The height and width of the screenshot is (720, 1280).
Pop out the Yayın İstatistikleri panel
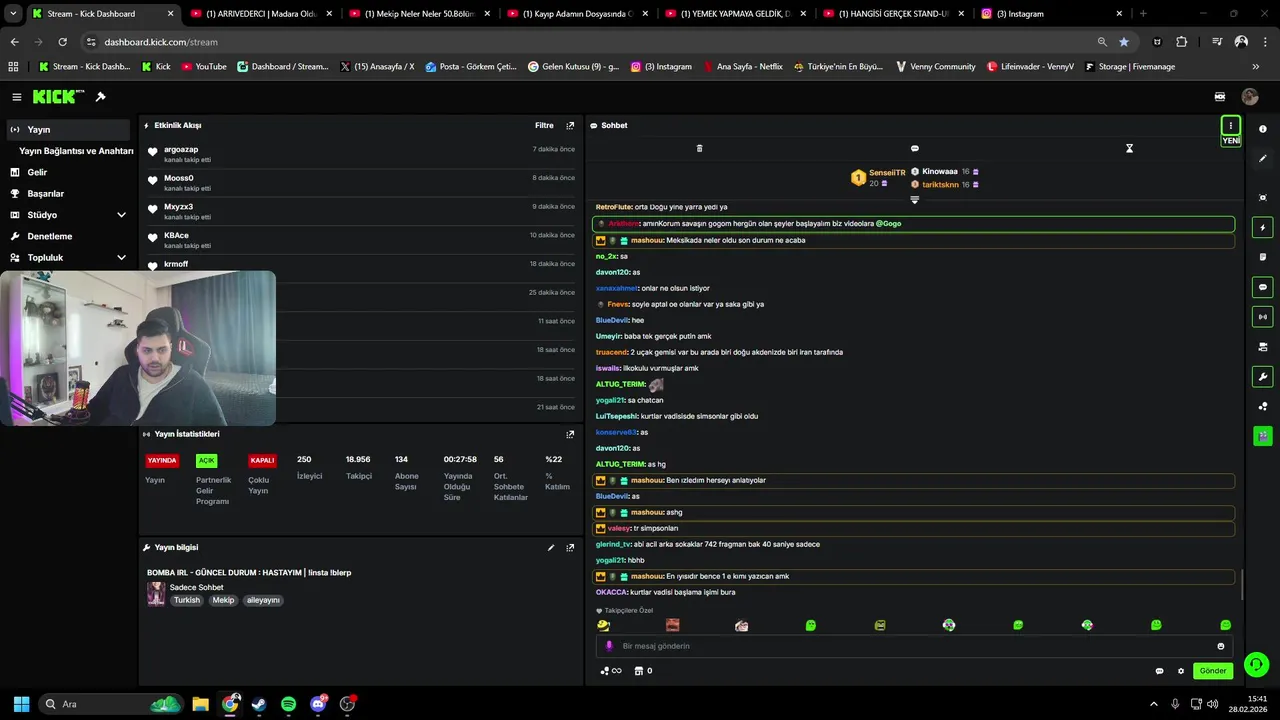pos(570,435)
